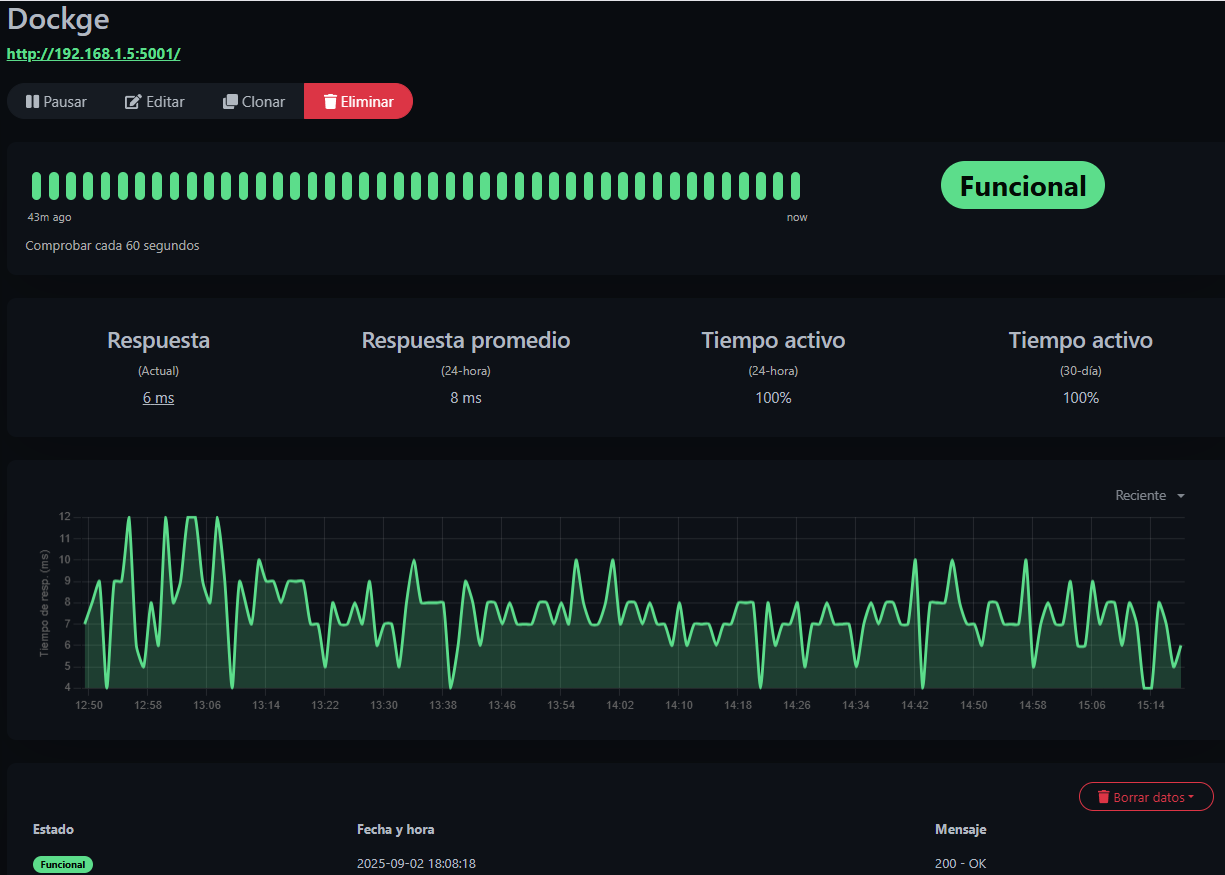Screen dimensions: 1225x875
Task: Click the 14:02 label on chart axis
Action: pyautogui.click(x=620, y=705)
